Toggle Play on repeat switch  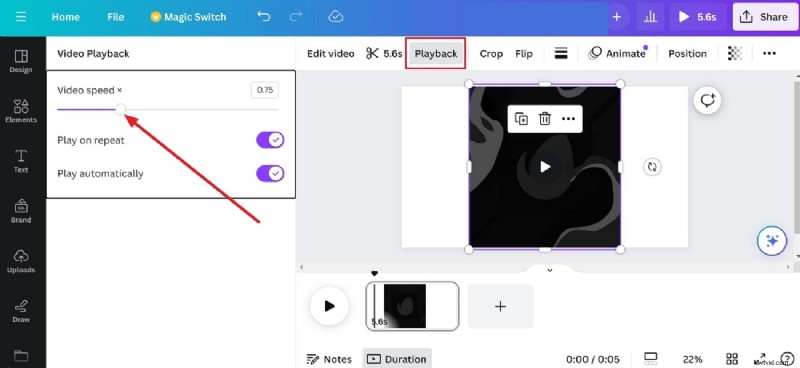click(270, 140)
